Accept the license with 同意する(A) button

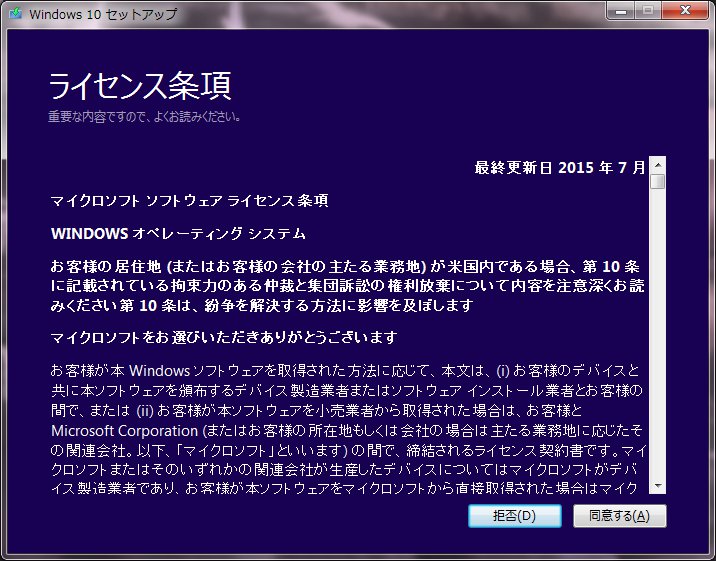tap(620, 516)
